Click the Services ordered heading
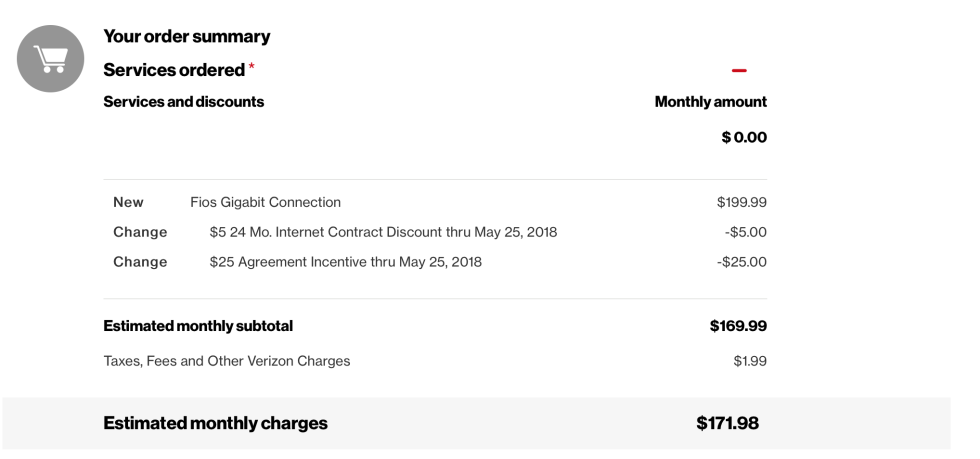The height and width of the screenshot is (459, 980). (174, 70)
